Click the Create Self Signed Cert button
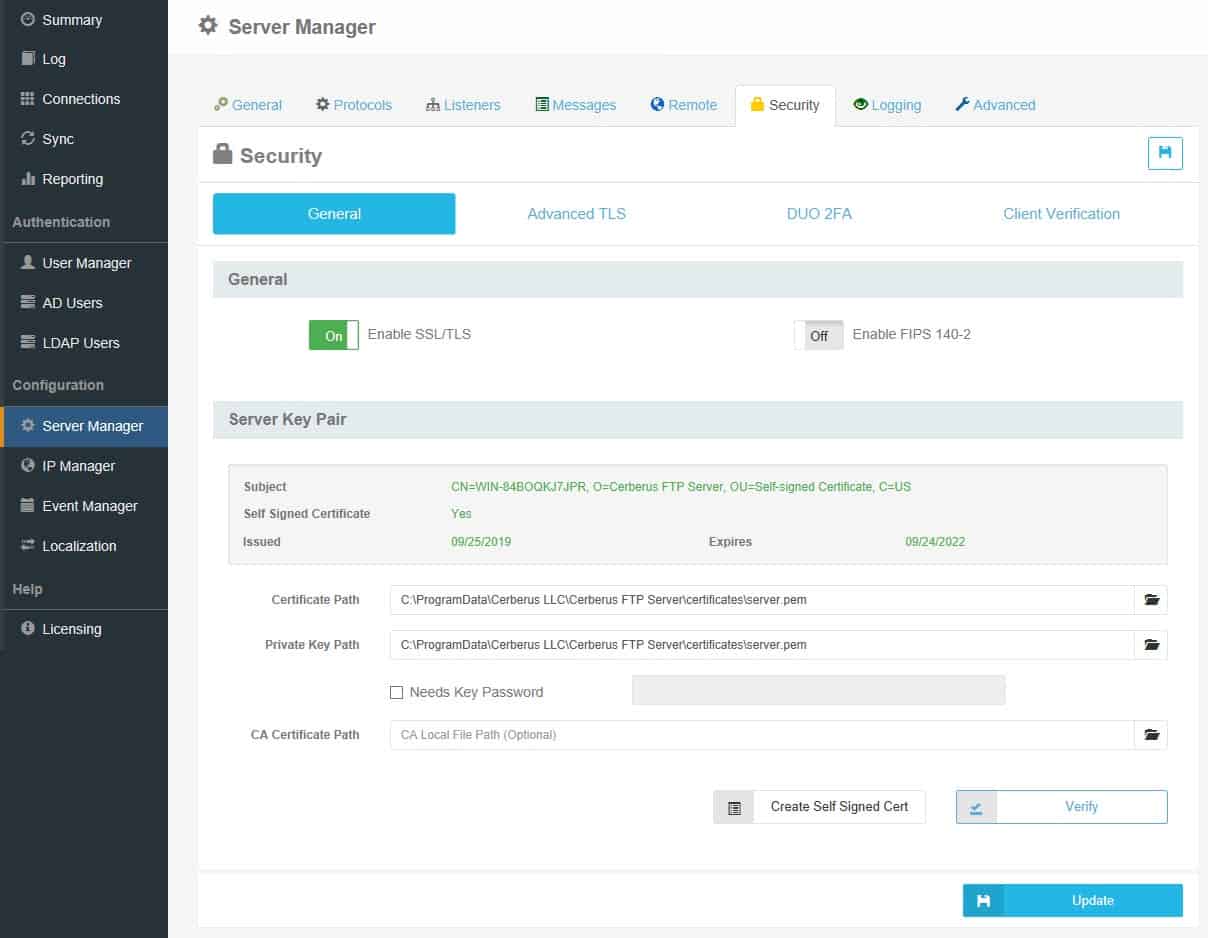1208x938 pixels. click(839, 806)
